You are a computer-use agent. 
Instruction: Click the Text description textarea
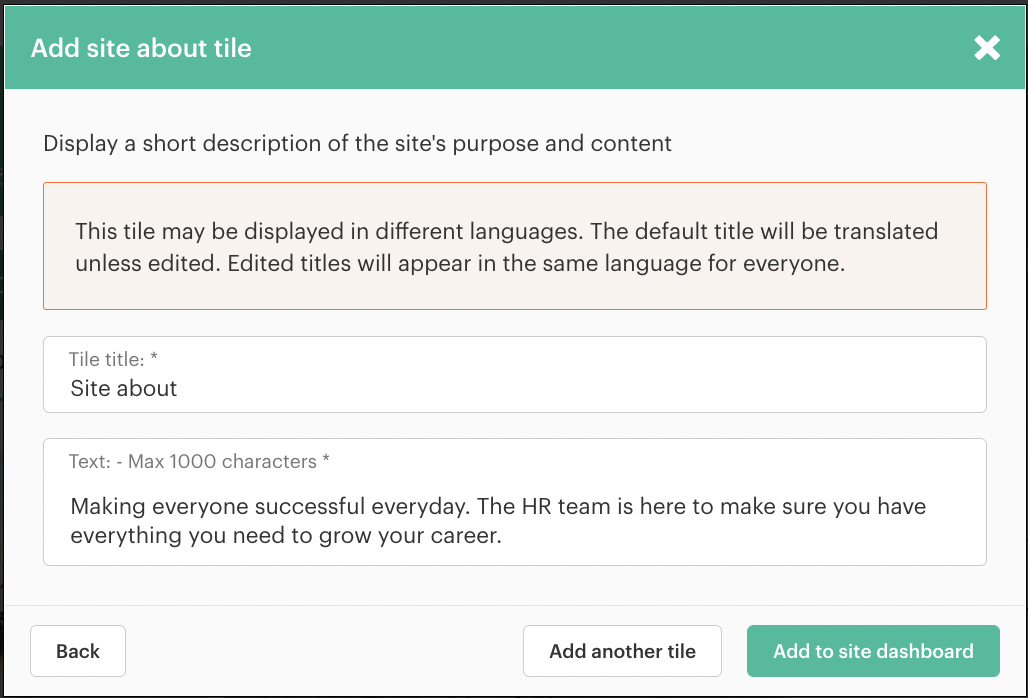(x=515, y=502)
